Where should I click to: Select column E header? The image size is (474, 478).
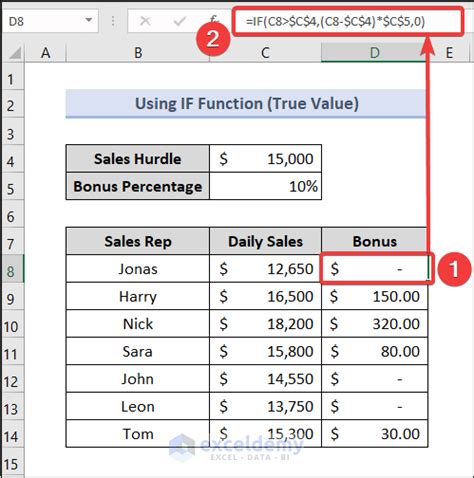(449, 53)
